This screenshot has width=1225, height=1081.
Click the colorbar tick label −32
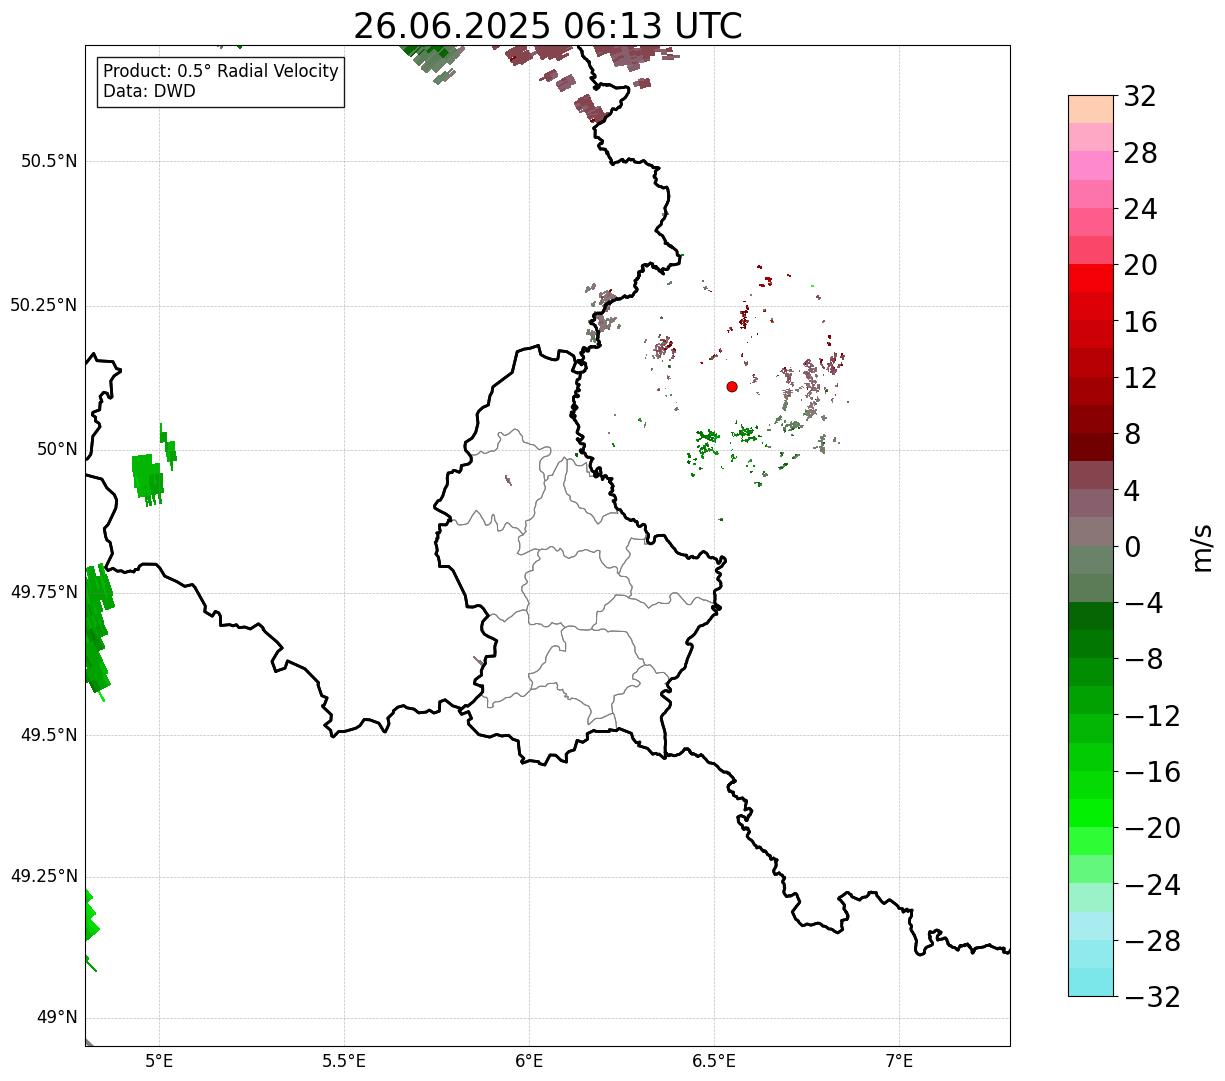1152,997
